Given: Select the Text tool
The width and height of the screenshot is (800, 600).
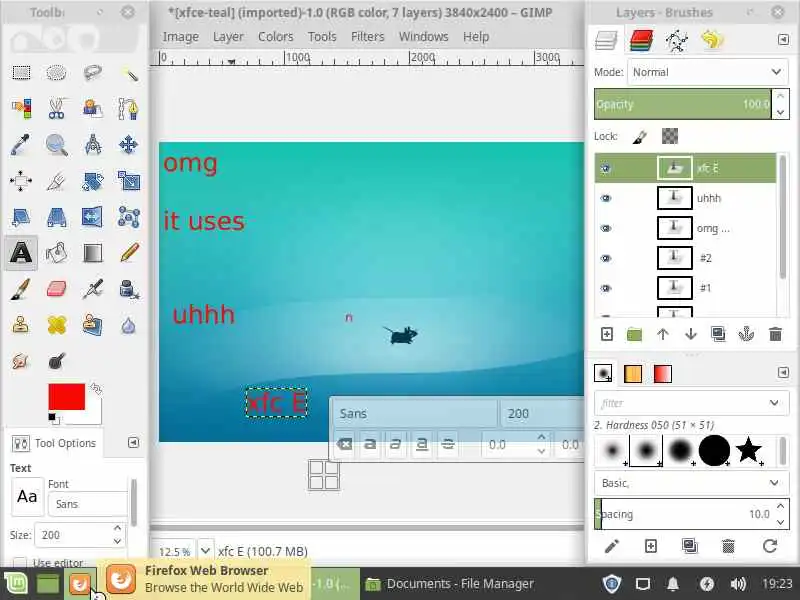Looking at the screenshot, I should pos(21,253).
